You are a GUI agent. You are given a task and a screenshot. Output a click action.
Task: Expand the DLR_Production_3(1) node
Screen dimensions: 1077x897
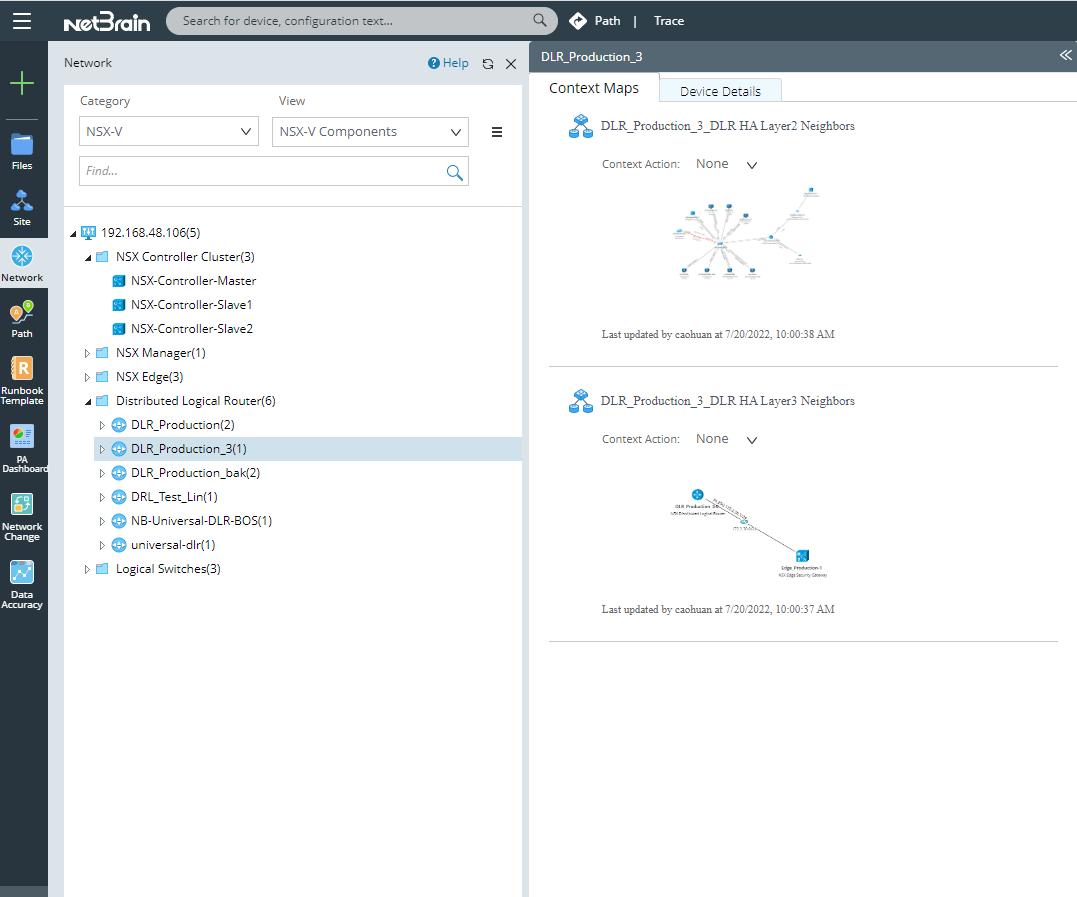(102, 449)
